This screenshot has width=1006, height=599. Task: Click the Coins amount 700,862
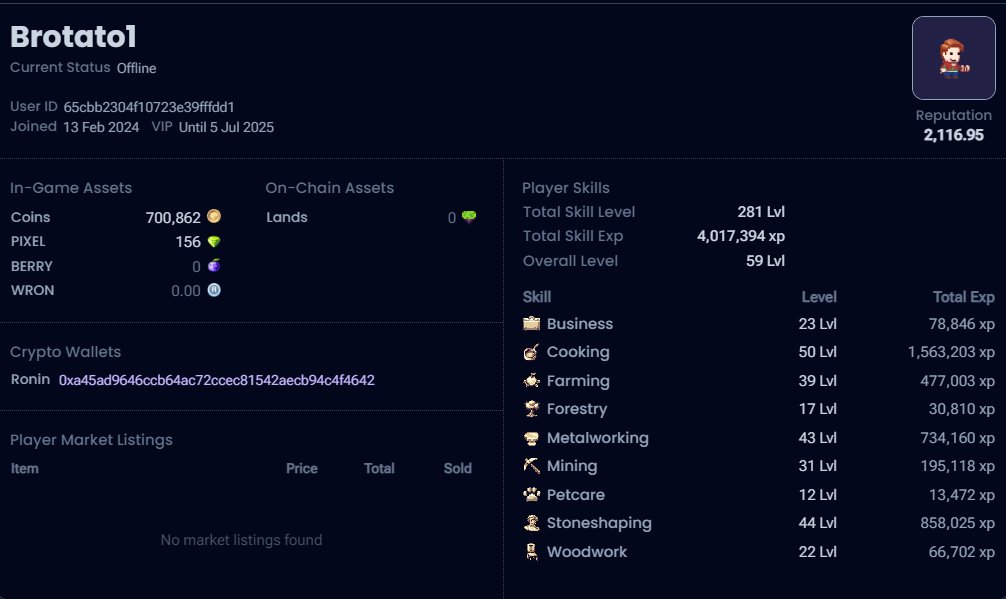click(x=173, y=217)
